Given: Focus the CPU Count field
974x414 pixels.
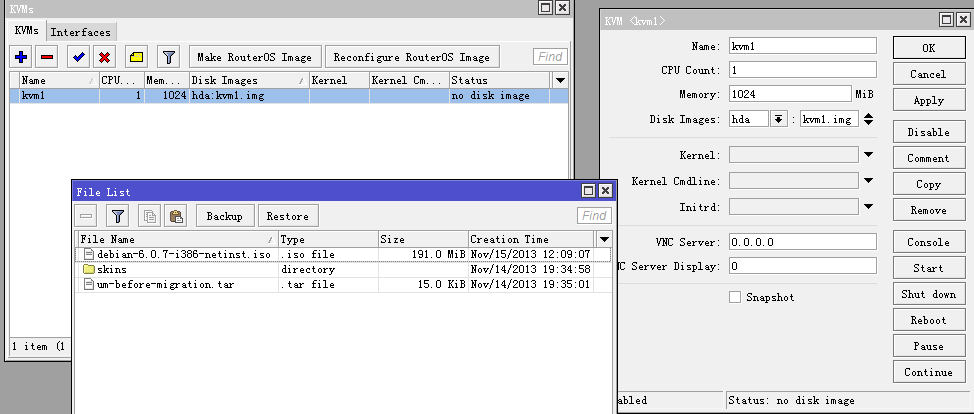Looking at the screenshot, I should (x=803, y=70).
